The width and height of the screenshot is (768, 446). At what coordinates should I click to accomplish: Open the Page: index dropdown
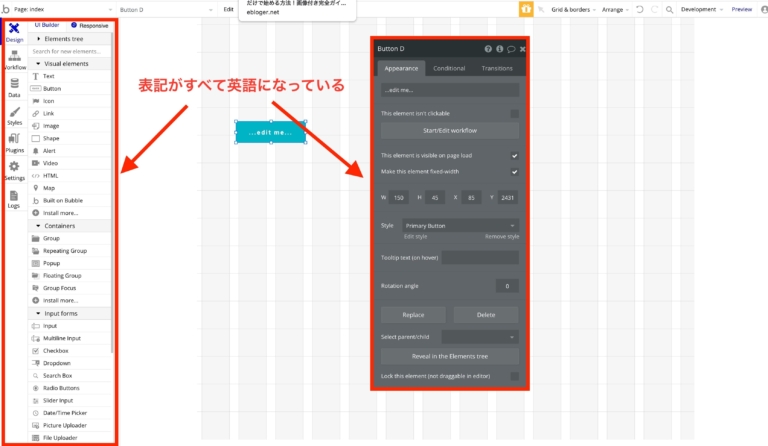click(63, 9)
